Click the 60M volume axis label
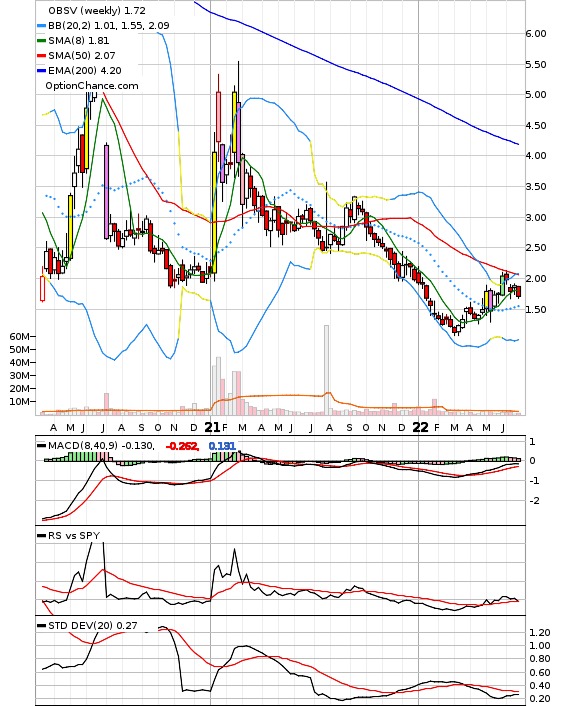566x706 pixels. tap(20, 337)
